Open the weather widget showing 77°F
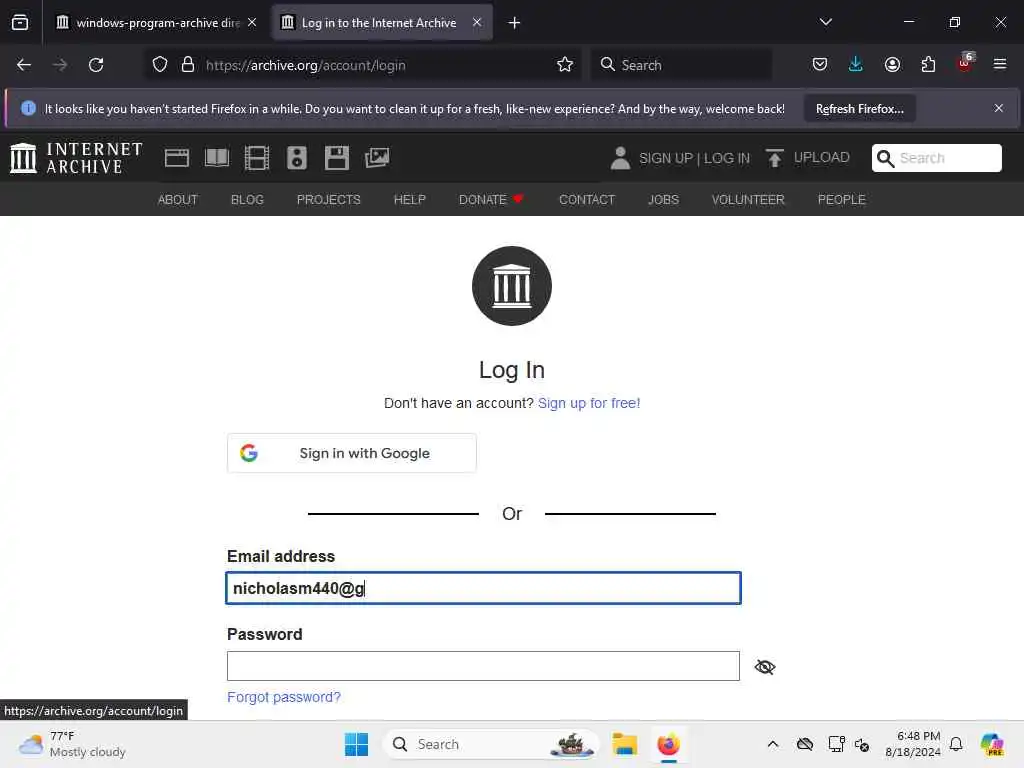1024x768 pixels. (x=72, y=744)
